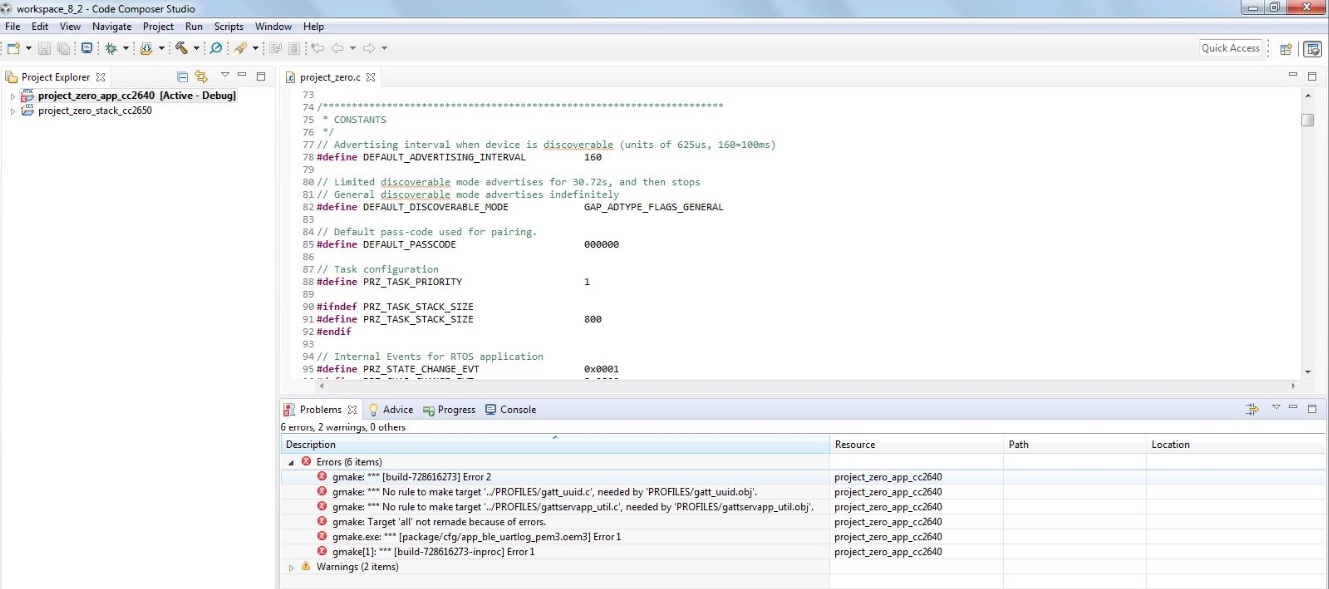Open the New icon dropdown arrow
Image resolution: width=1329 pixels, height=589 pixels.
point(28,48)
